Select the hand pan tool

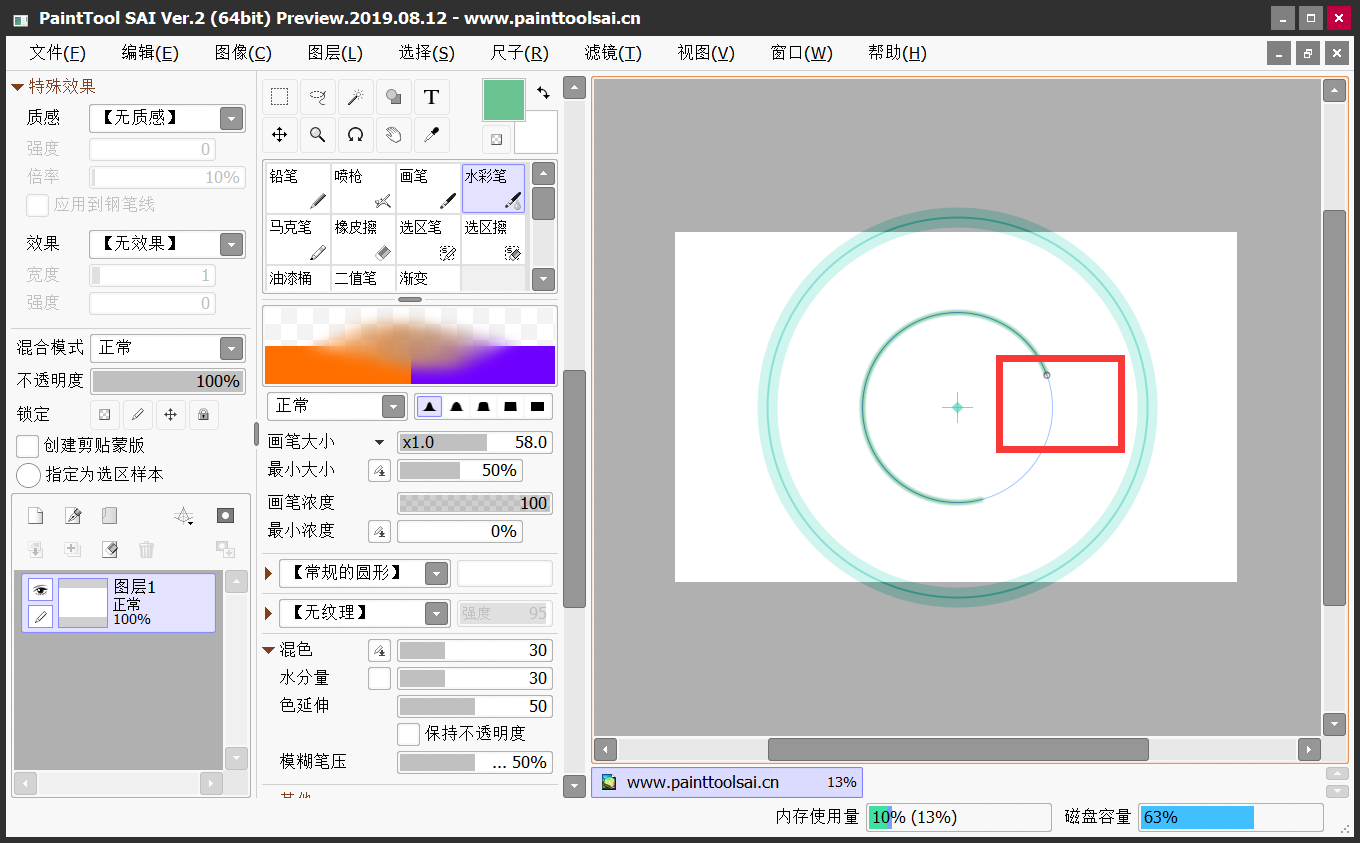point(393,135)
